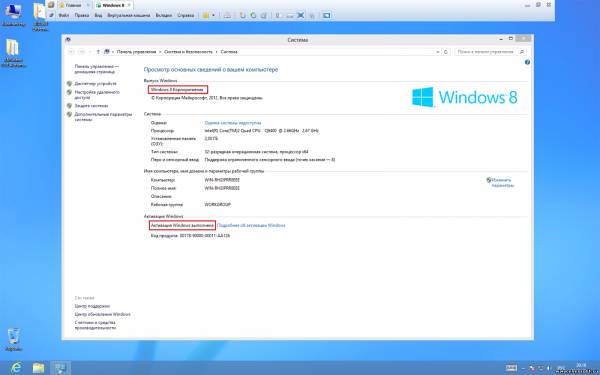Open File Explorer from the taskbar
Screen dimensions: 600x375
pyautogui.click(x=38, y=368)
